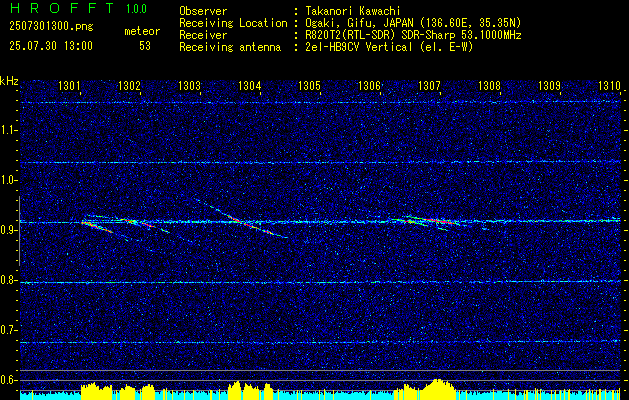
Task: Click the wide yellow power block below 1301
Action: (x=96, y=391)
